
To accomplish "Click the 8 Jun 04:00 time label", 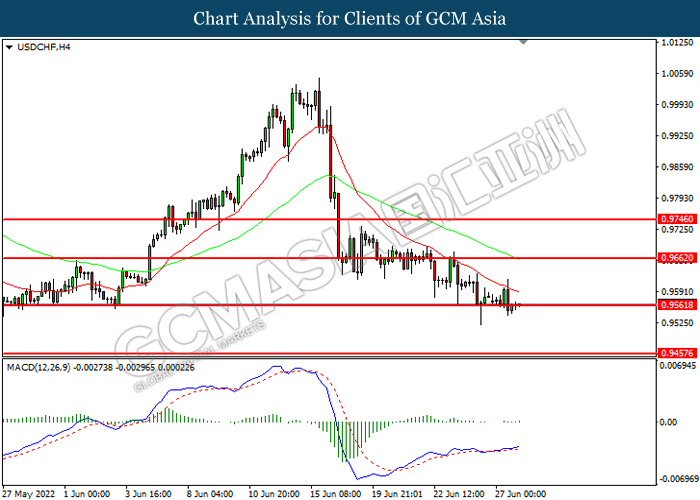I will (210, 494).
